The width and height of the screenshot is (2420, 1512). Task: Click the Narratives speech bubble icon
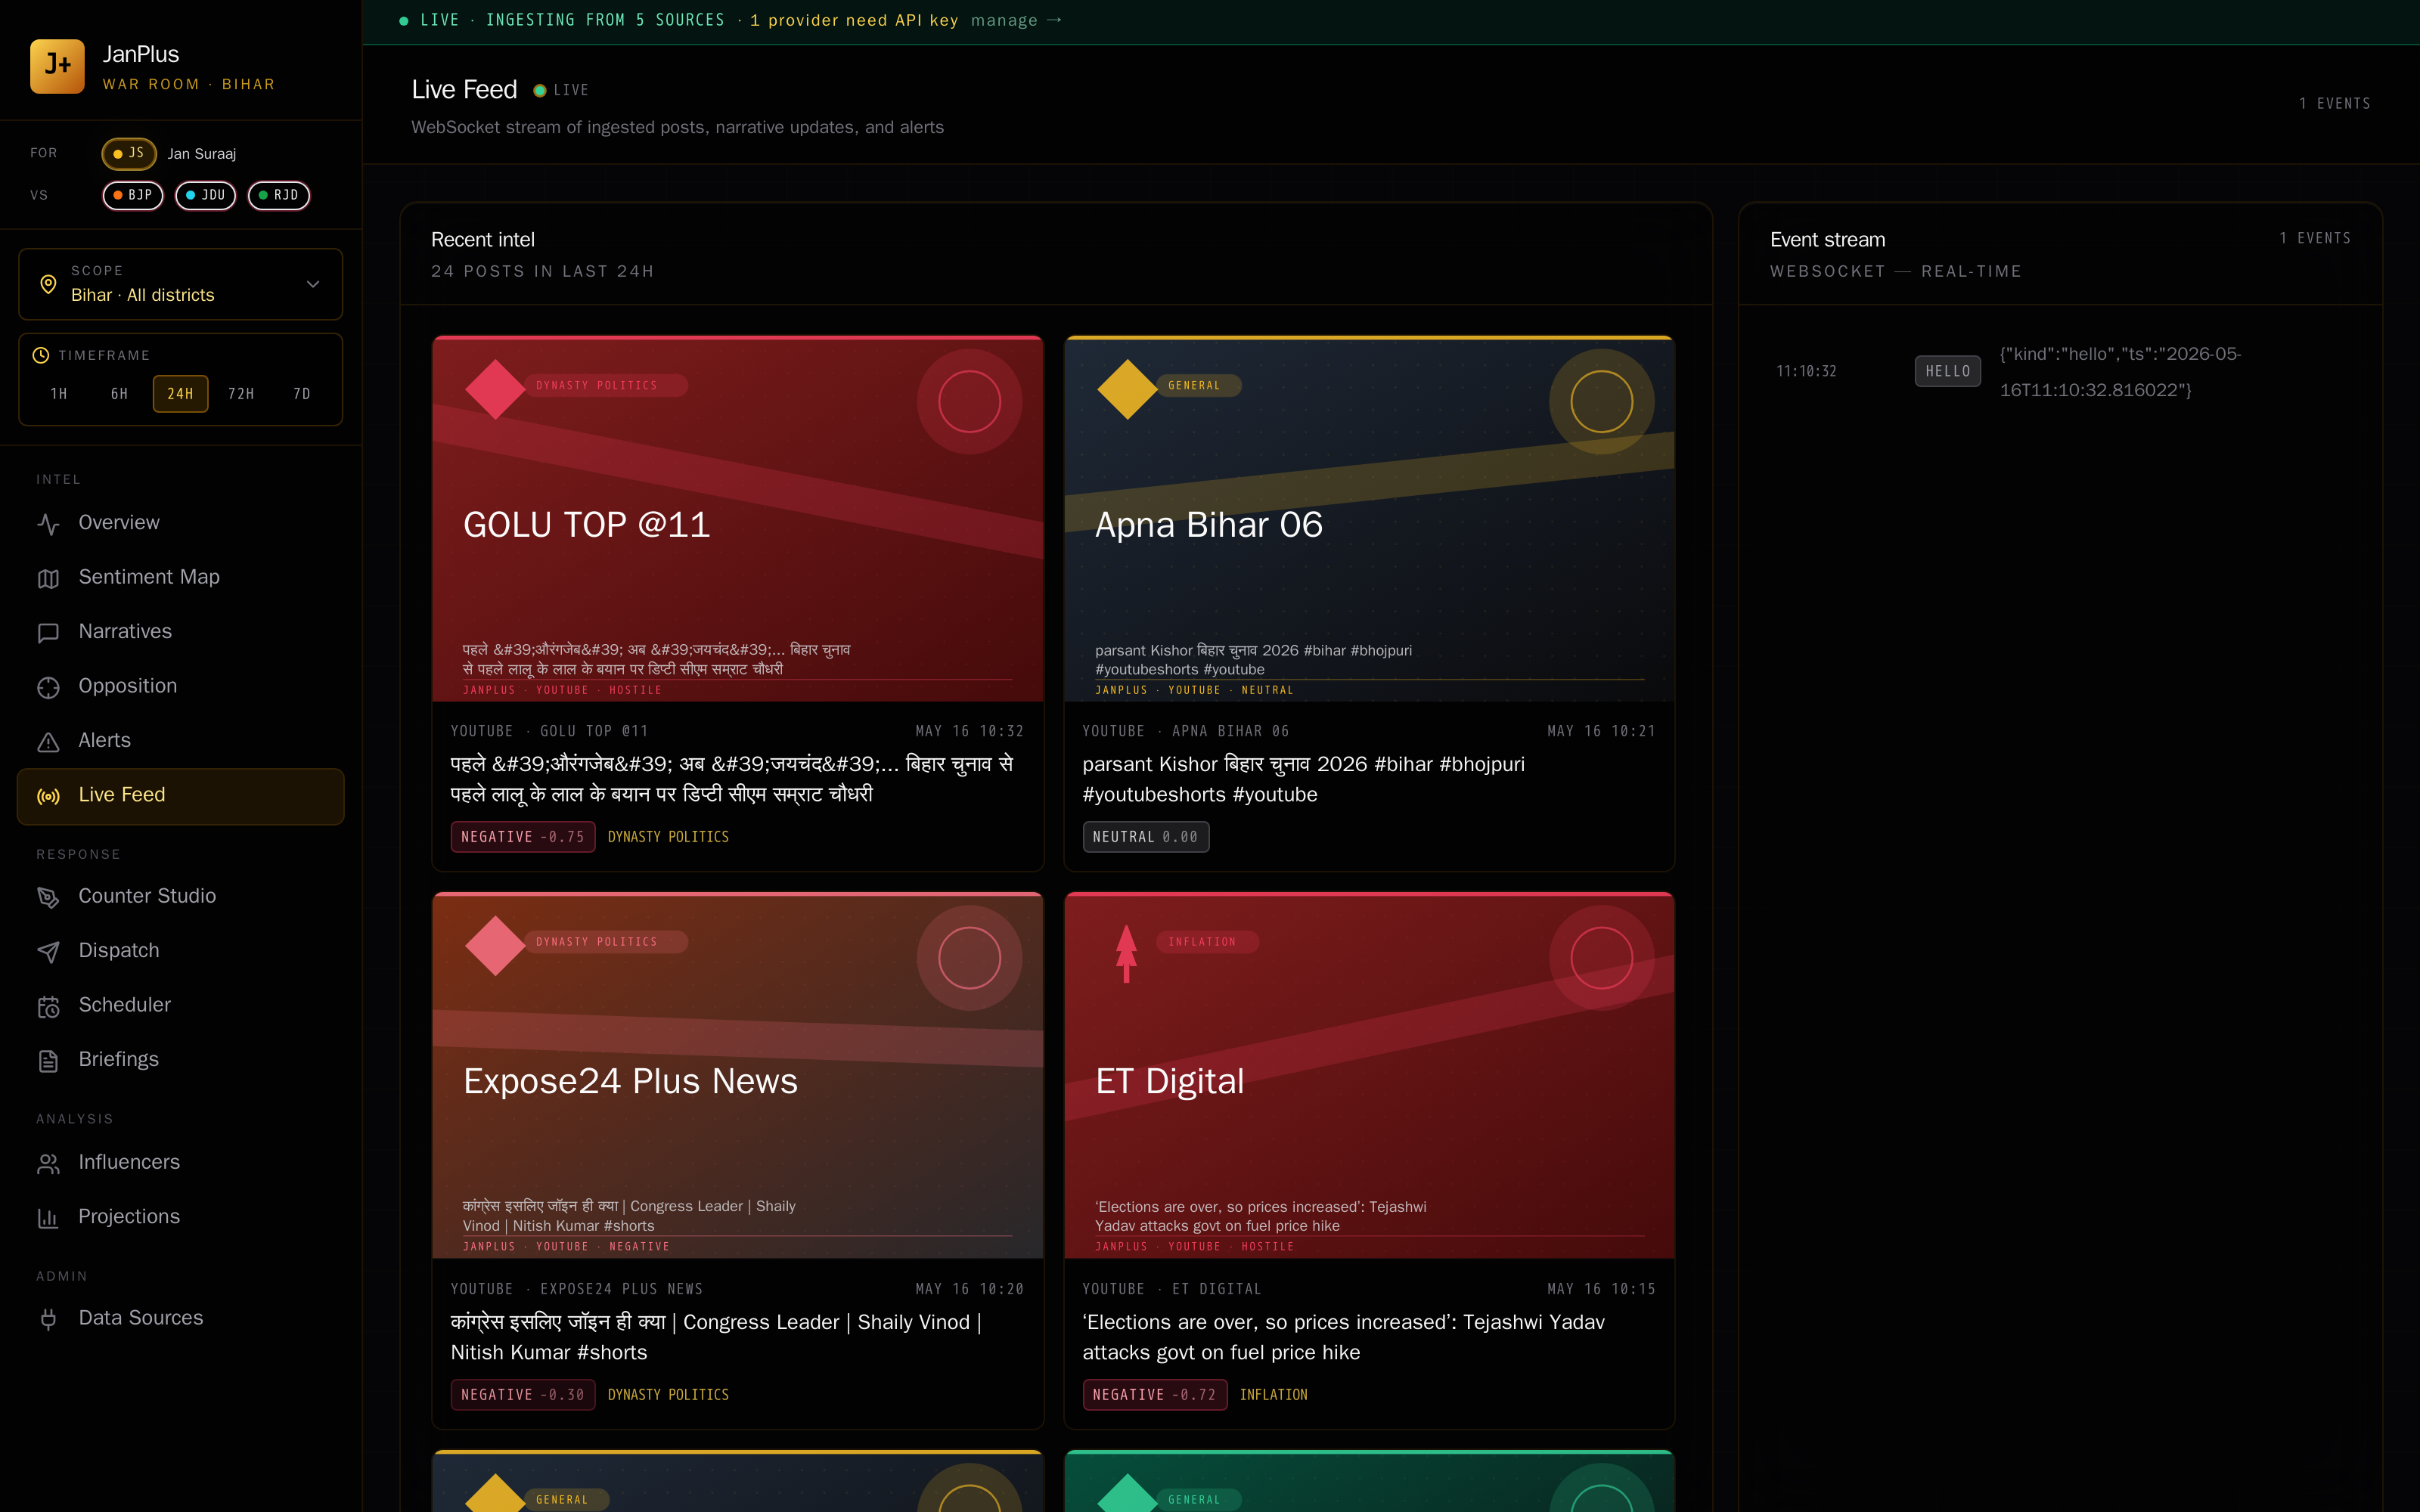48,632
